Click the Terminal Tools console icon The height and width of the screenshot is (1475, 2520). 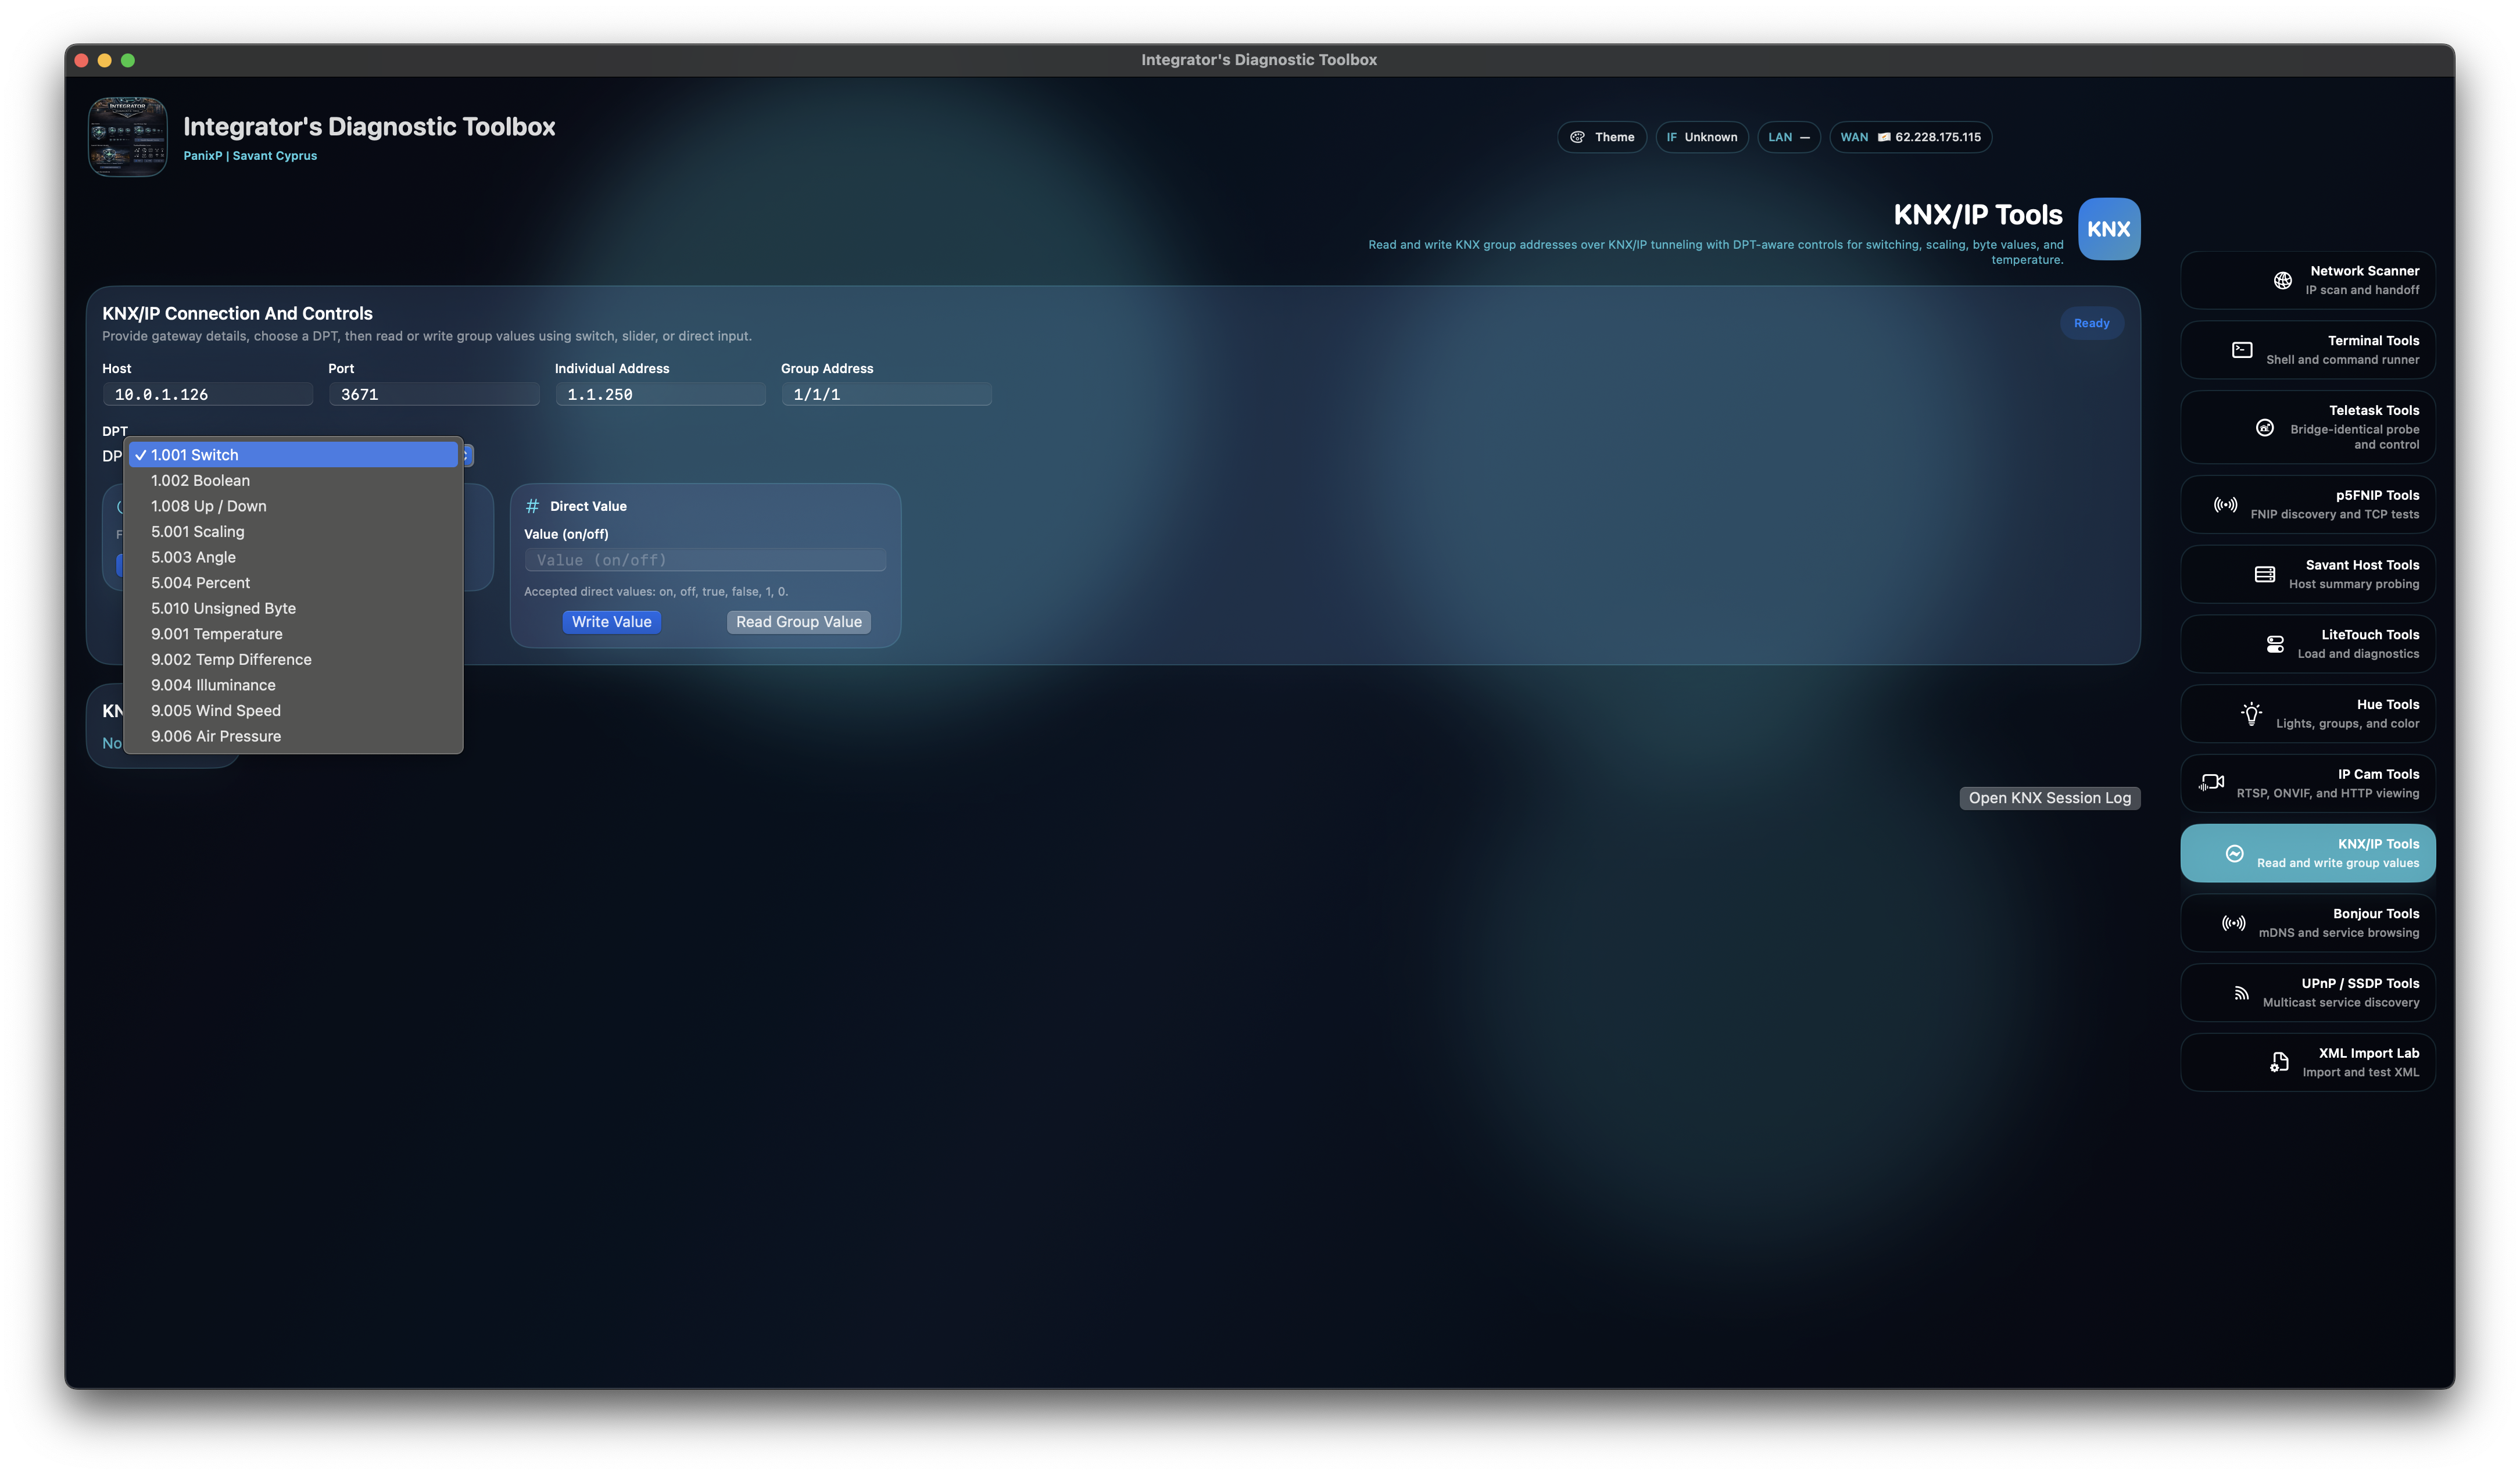click(2242, 350)
